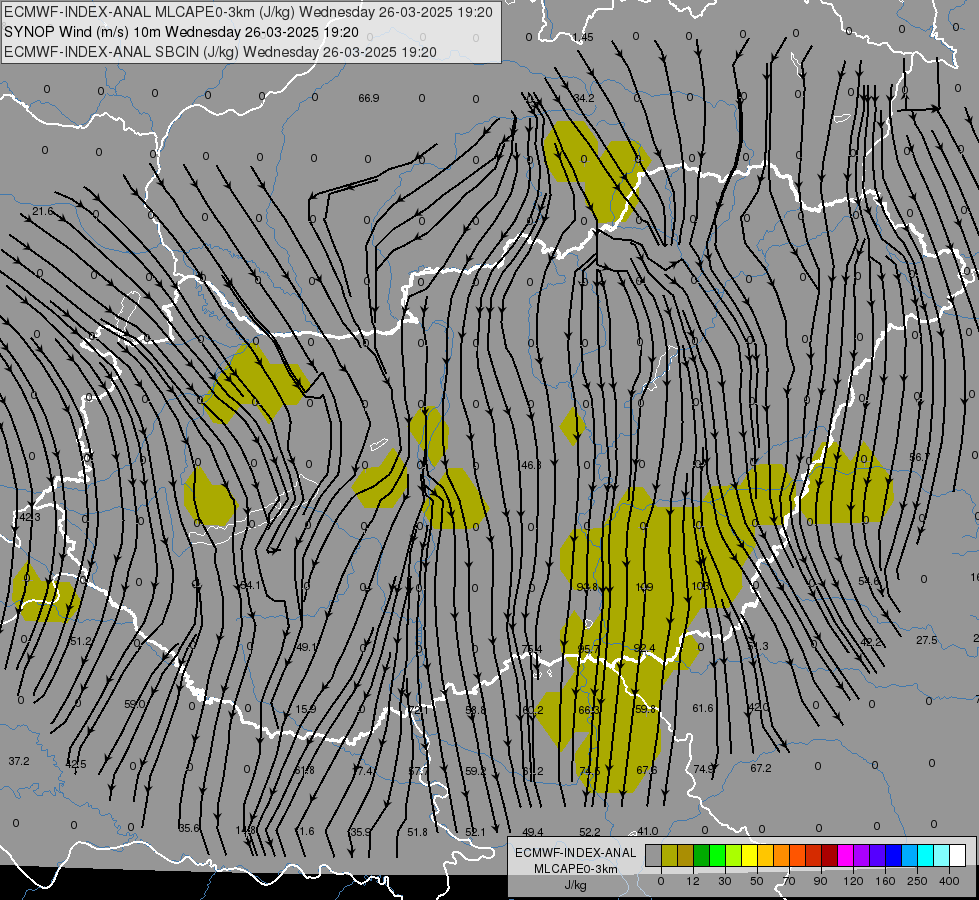Click the legend tick label '250'
Viewport: 979px width, 900px height.
[x=917, y=881]
